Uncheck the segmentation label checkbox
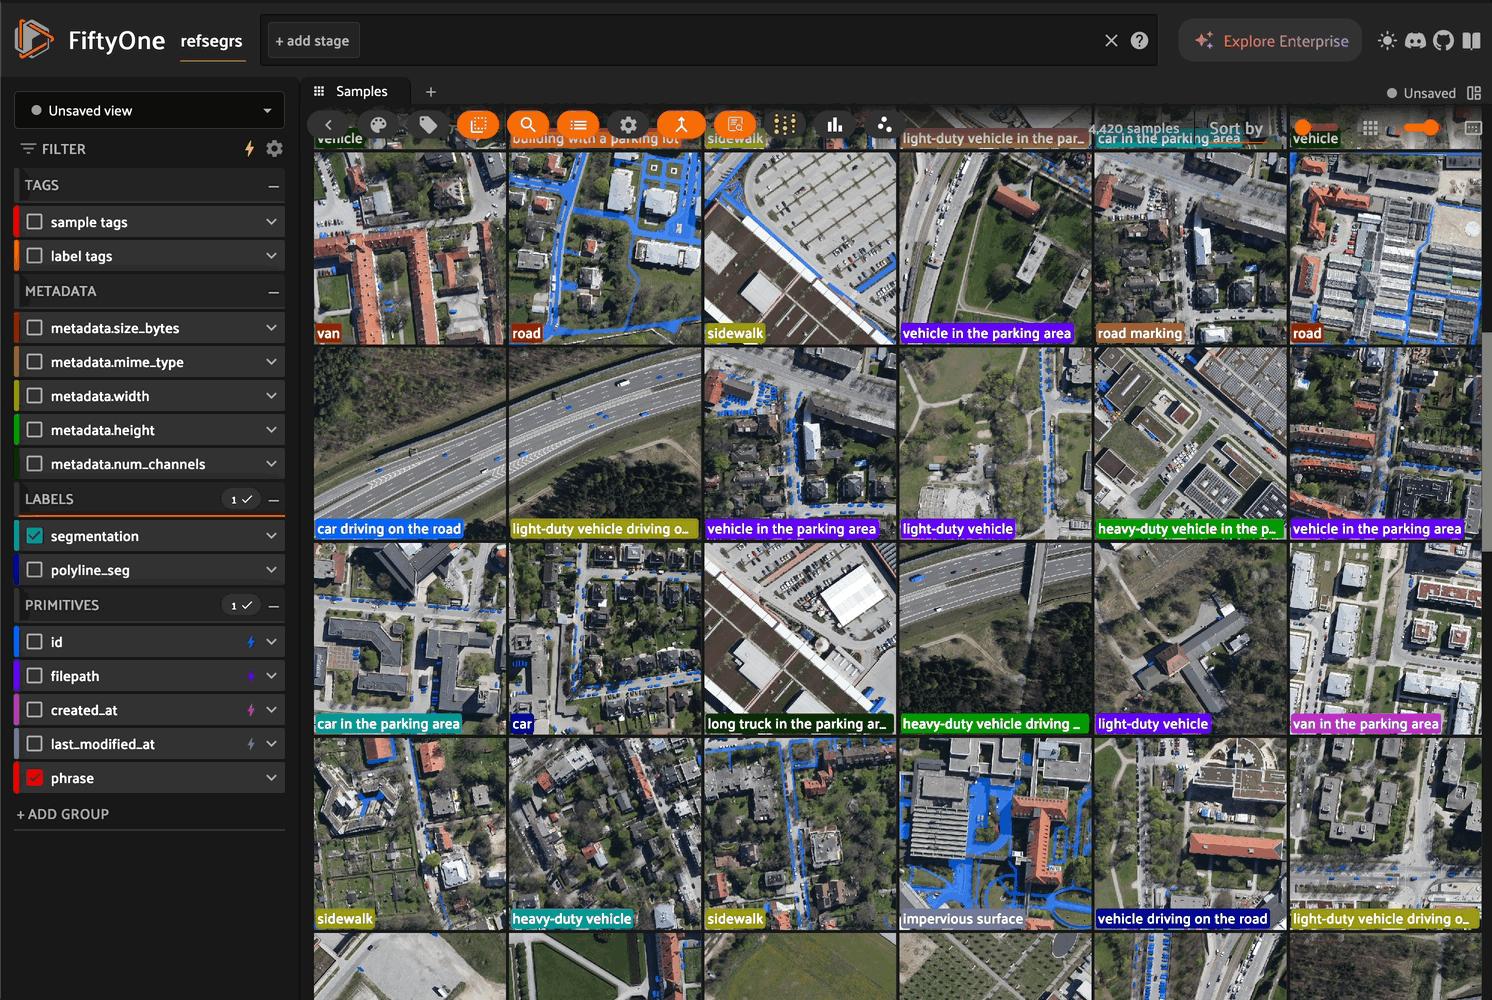Viewport: 1492px width, 1000px height. click(x=35, y=536)
